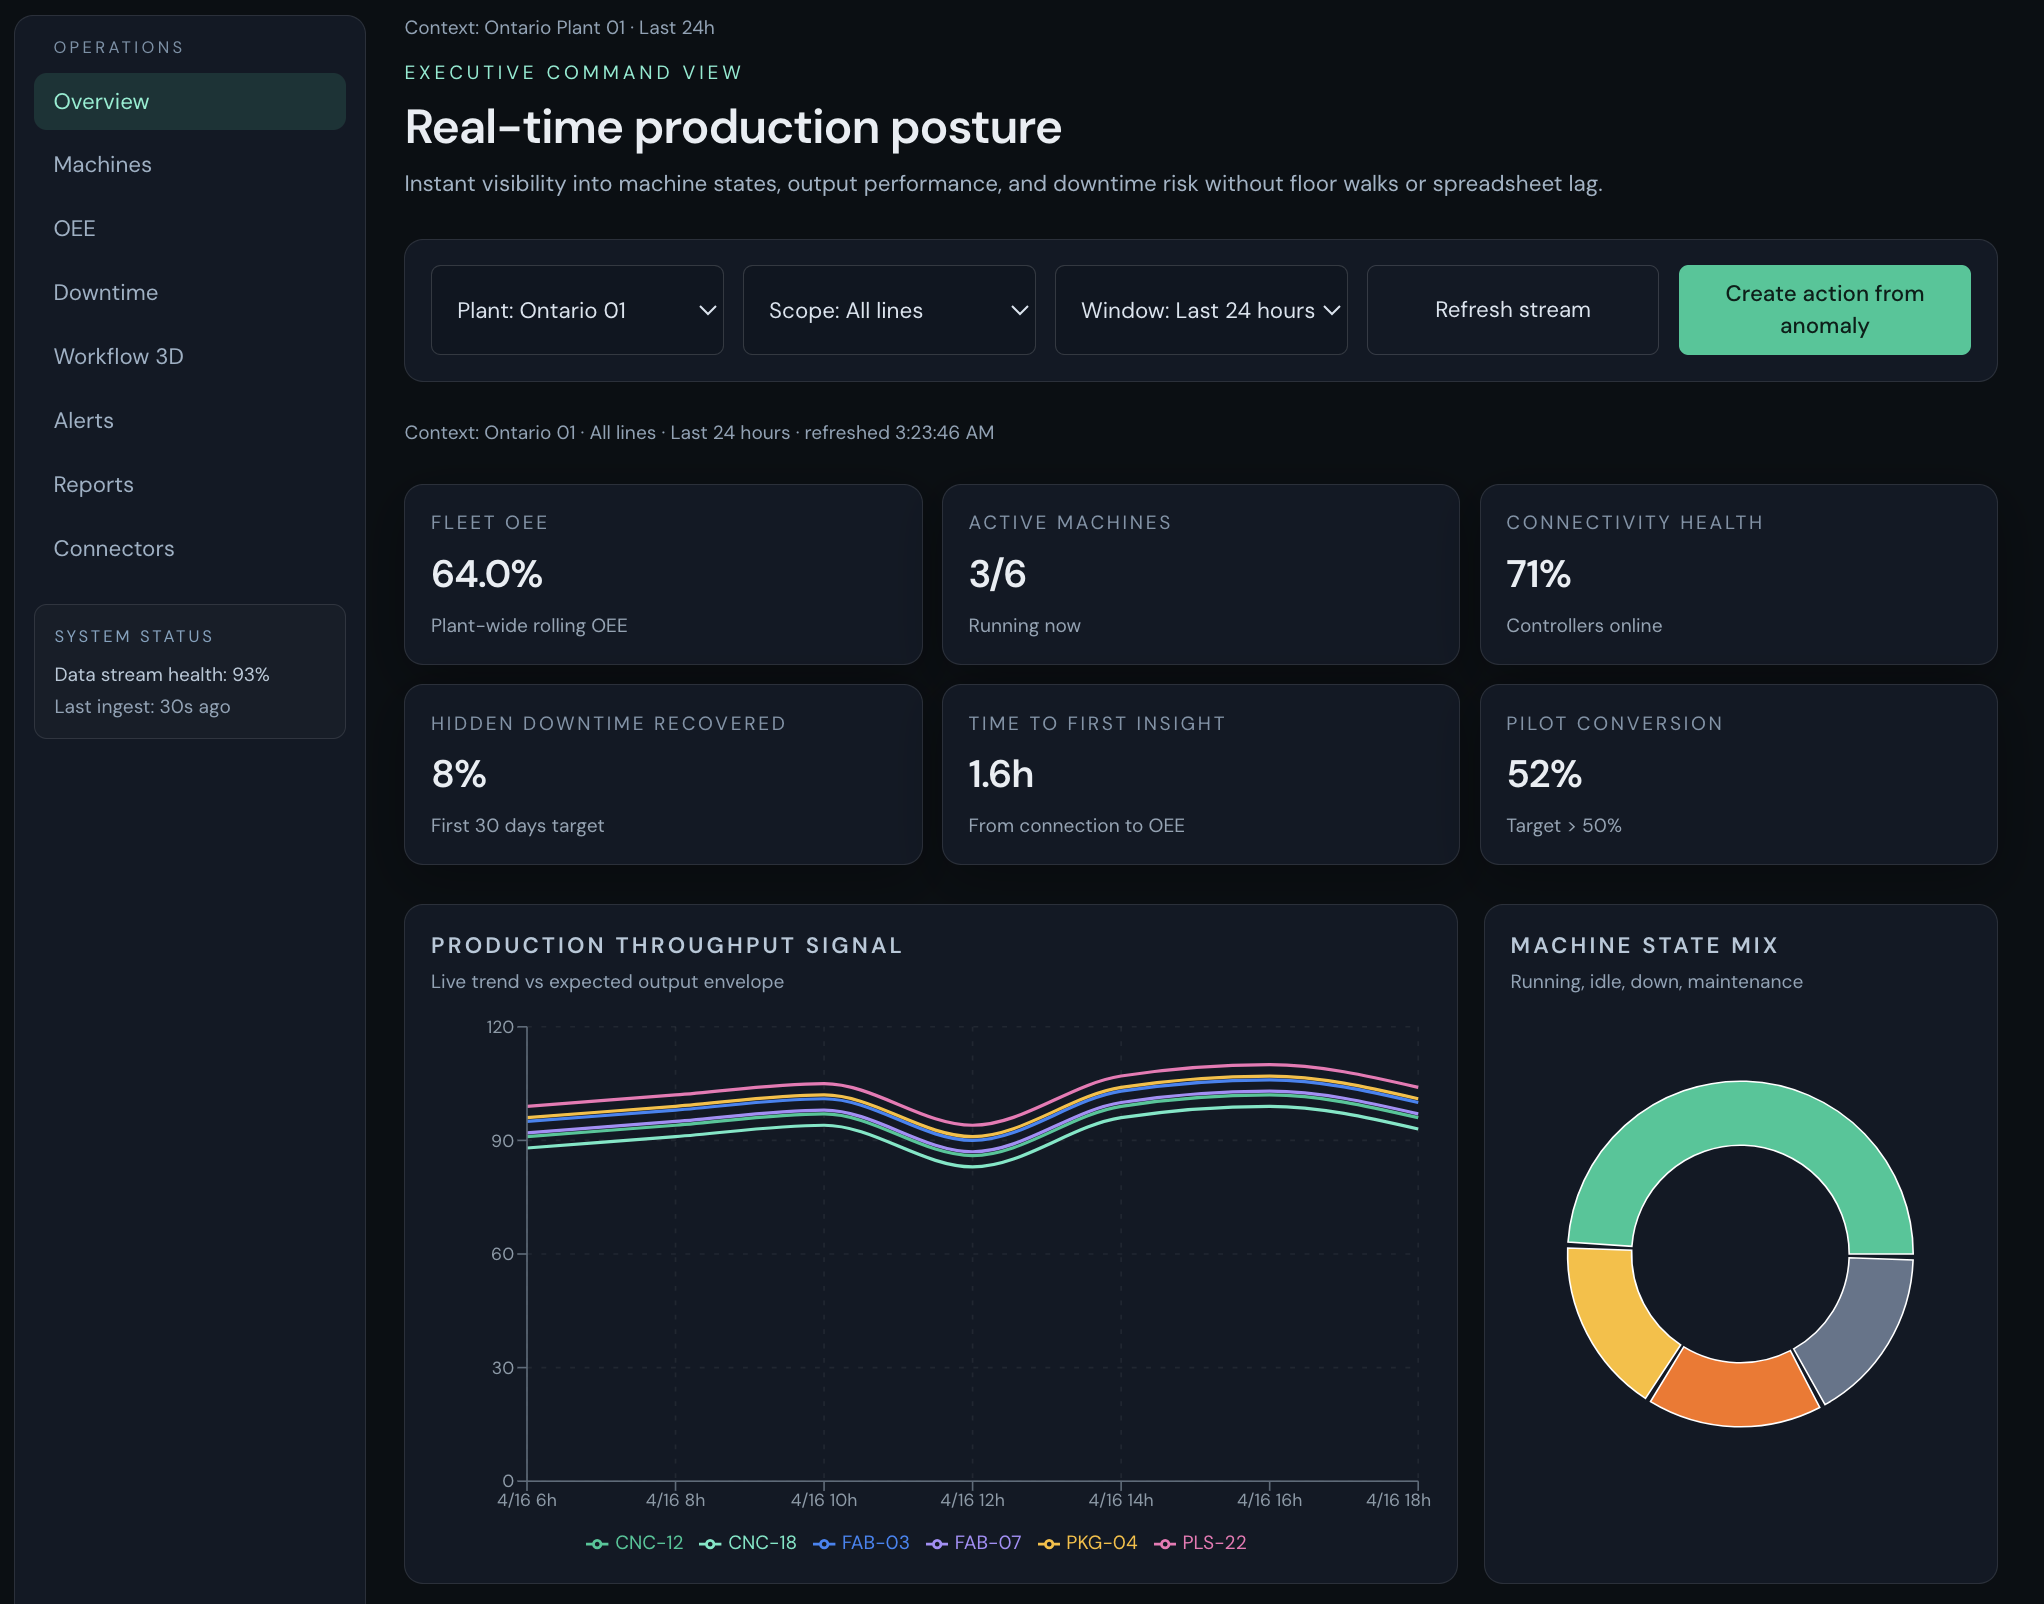The height and width of the screenshot is (1604, 2044).
Task: Open Connectors in the sidebar
Action: [x=114, y=549]
